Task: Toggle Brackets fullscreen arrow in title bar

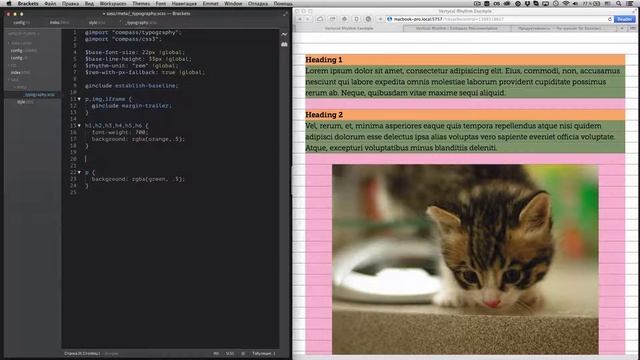Action: pyautogui.click(x=285, y=13)
